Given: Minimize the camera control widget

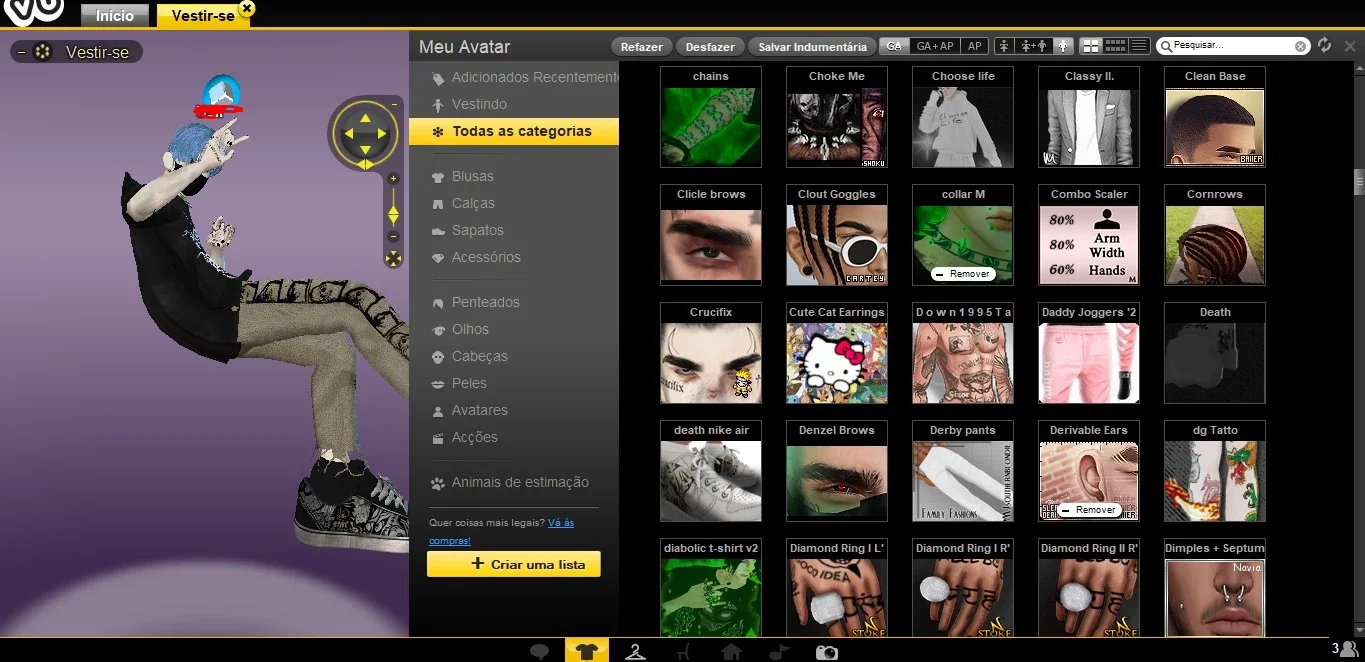Looking at the screenshot, I should pos(394,104).
